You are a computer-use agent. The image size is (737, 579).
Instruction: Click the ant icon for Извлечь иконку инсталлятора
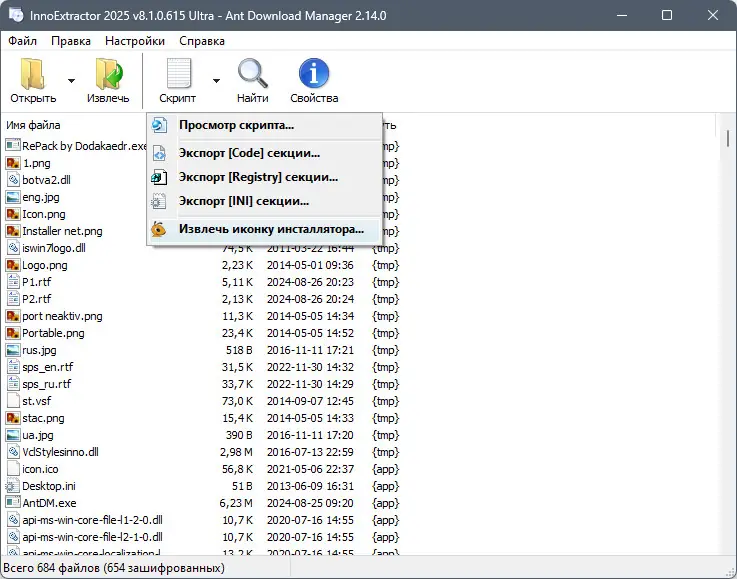click(159, 229)
